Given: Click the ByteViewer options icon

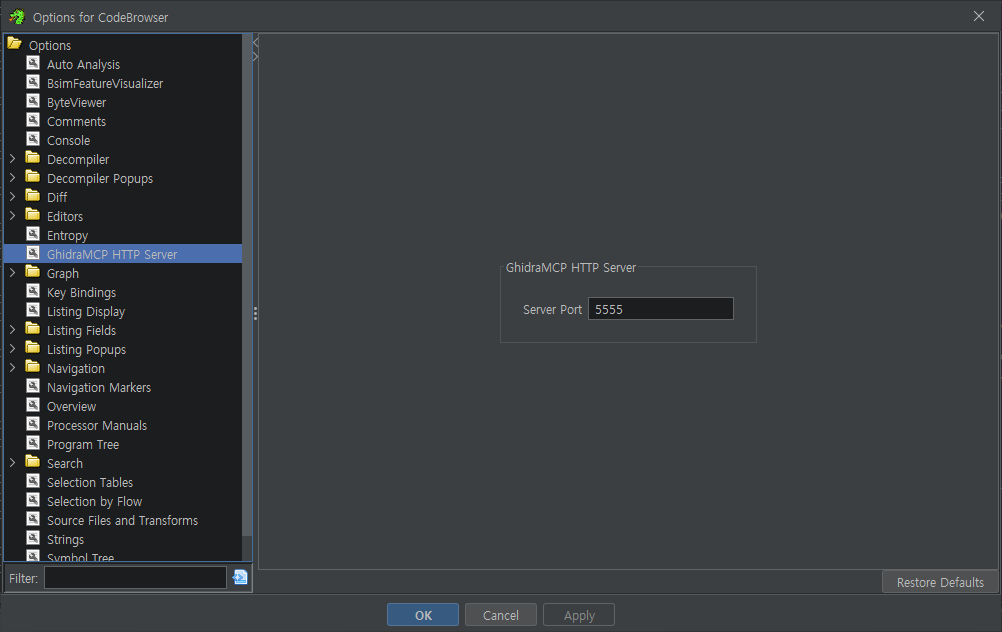Looking at the screenshot, I should point(33,102).
